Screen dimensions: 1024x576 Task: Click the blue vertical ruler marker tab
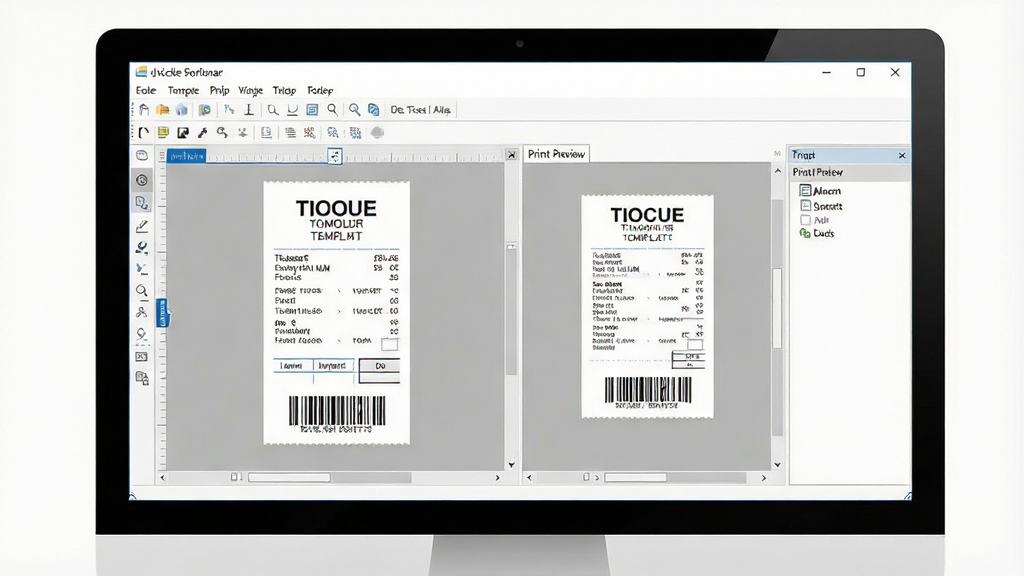point(161,312)
